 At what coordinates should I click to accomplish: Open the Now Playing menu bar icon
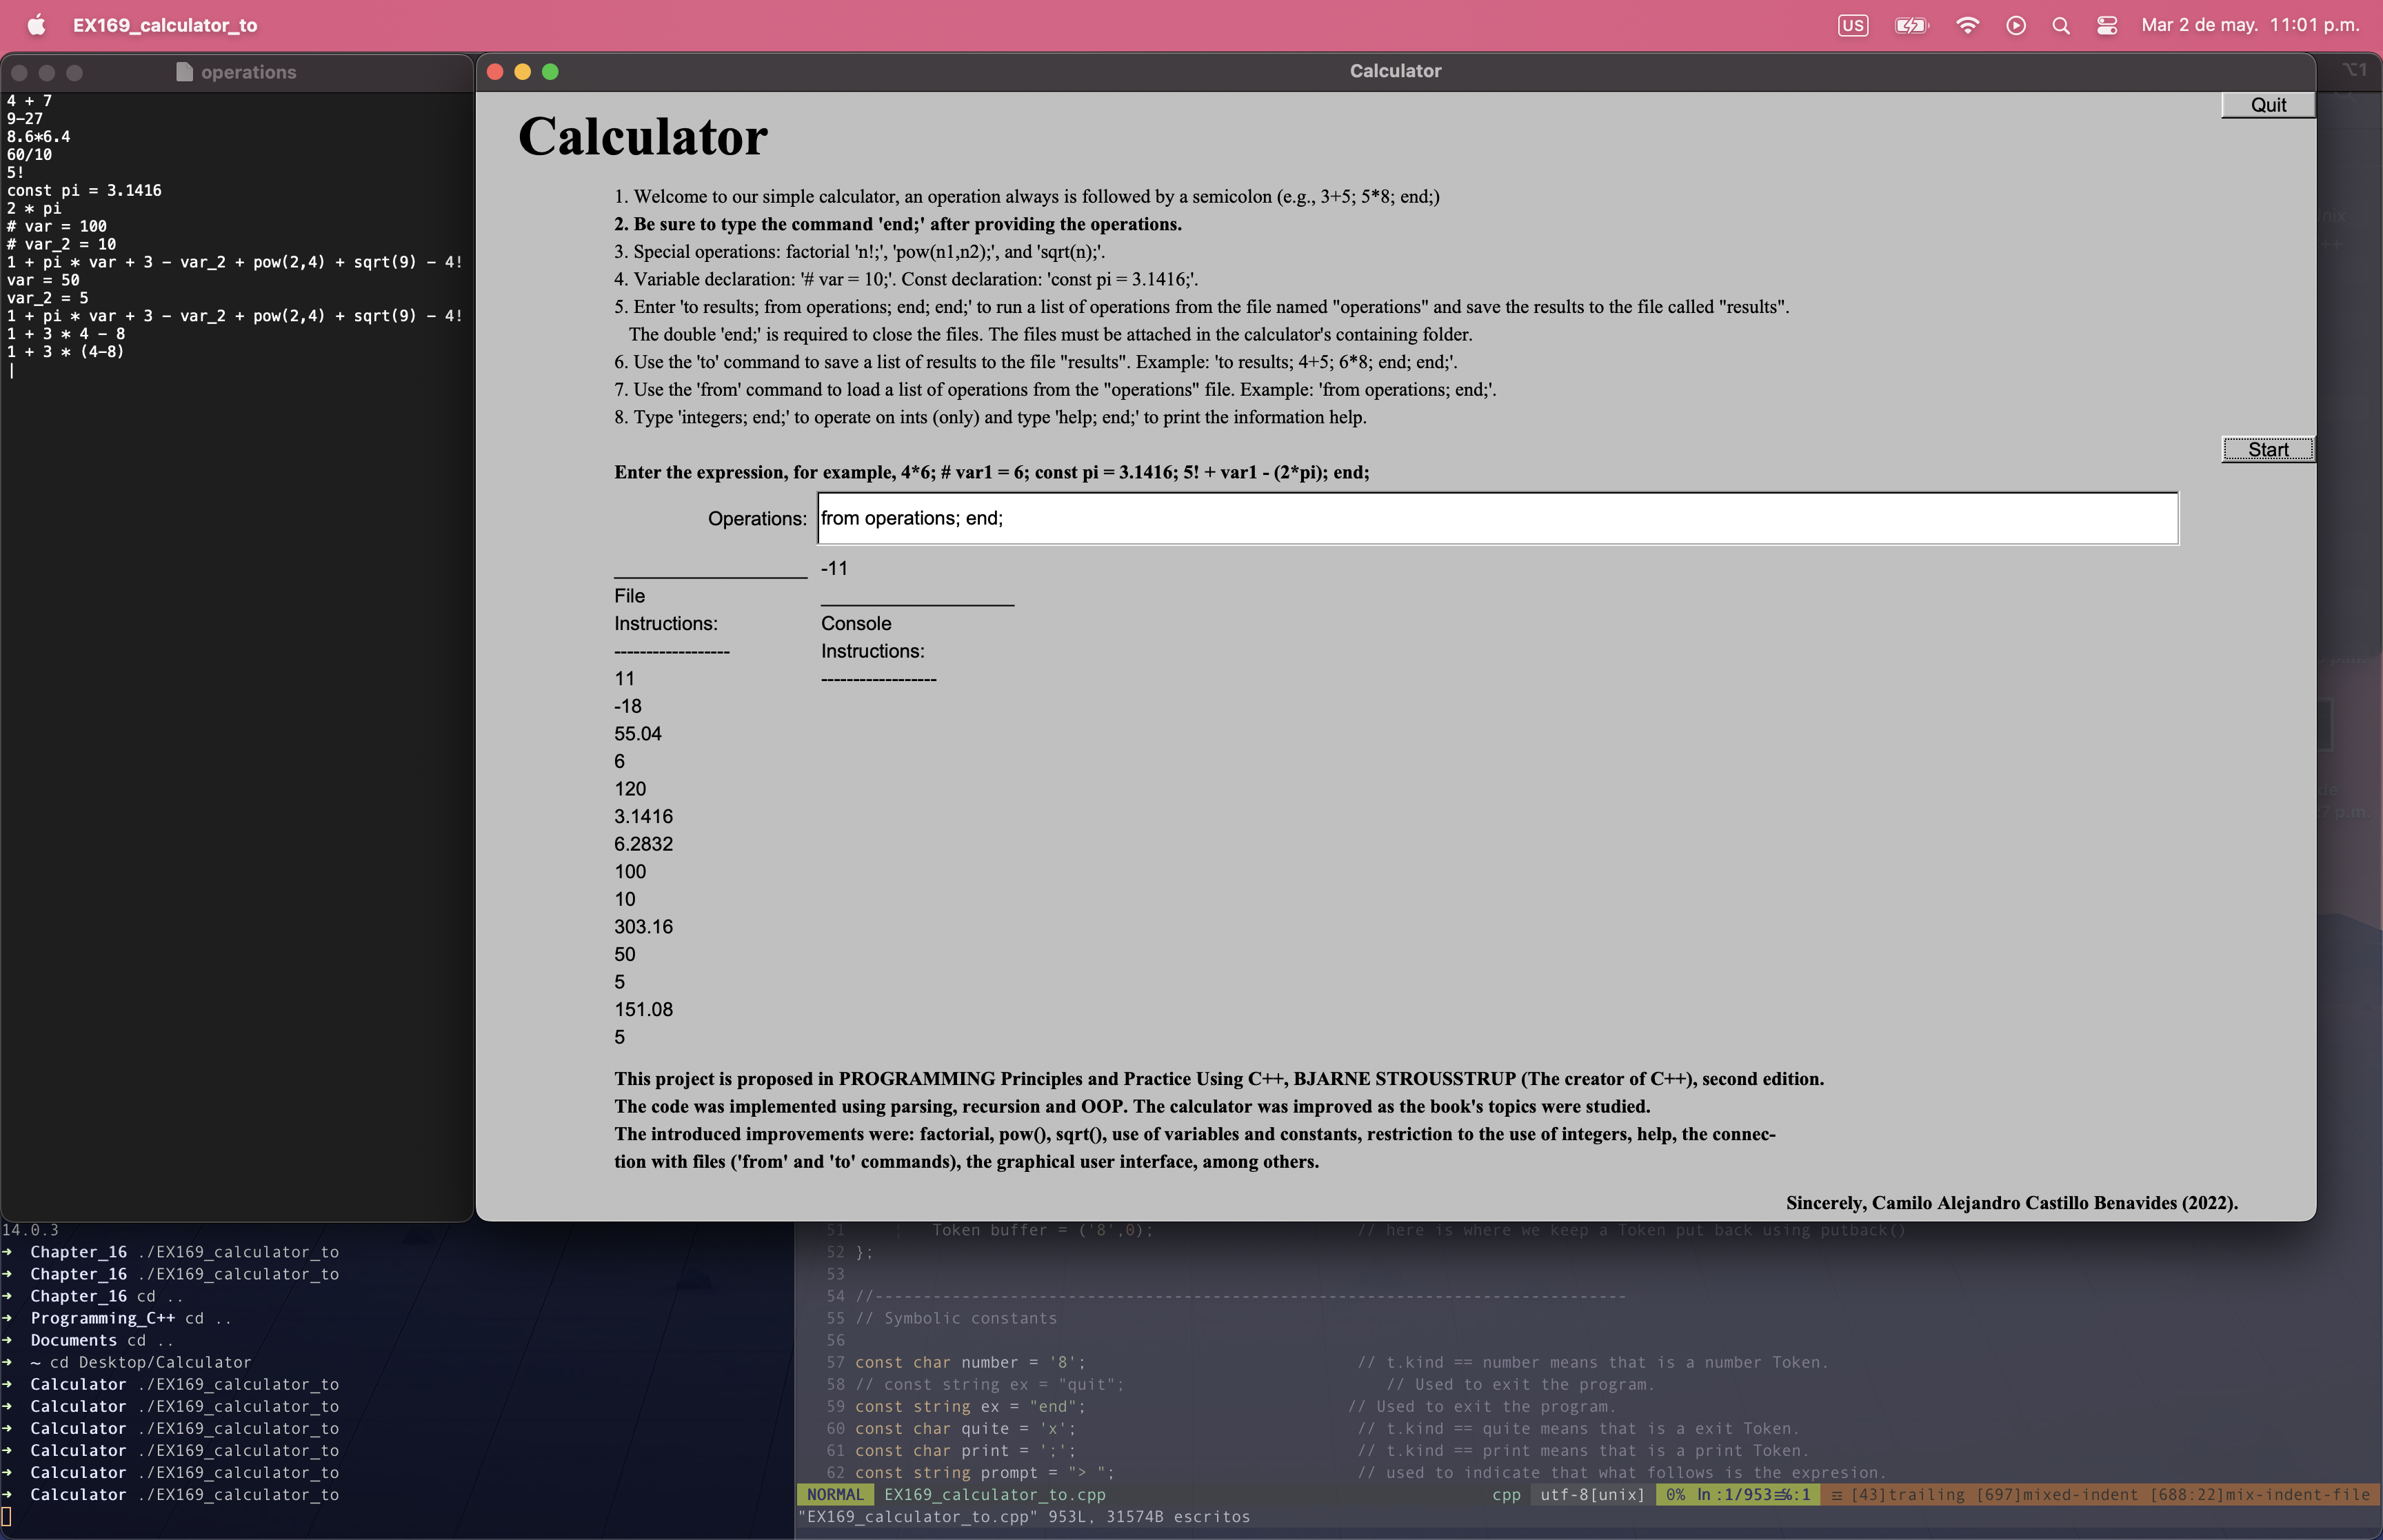2015,25
